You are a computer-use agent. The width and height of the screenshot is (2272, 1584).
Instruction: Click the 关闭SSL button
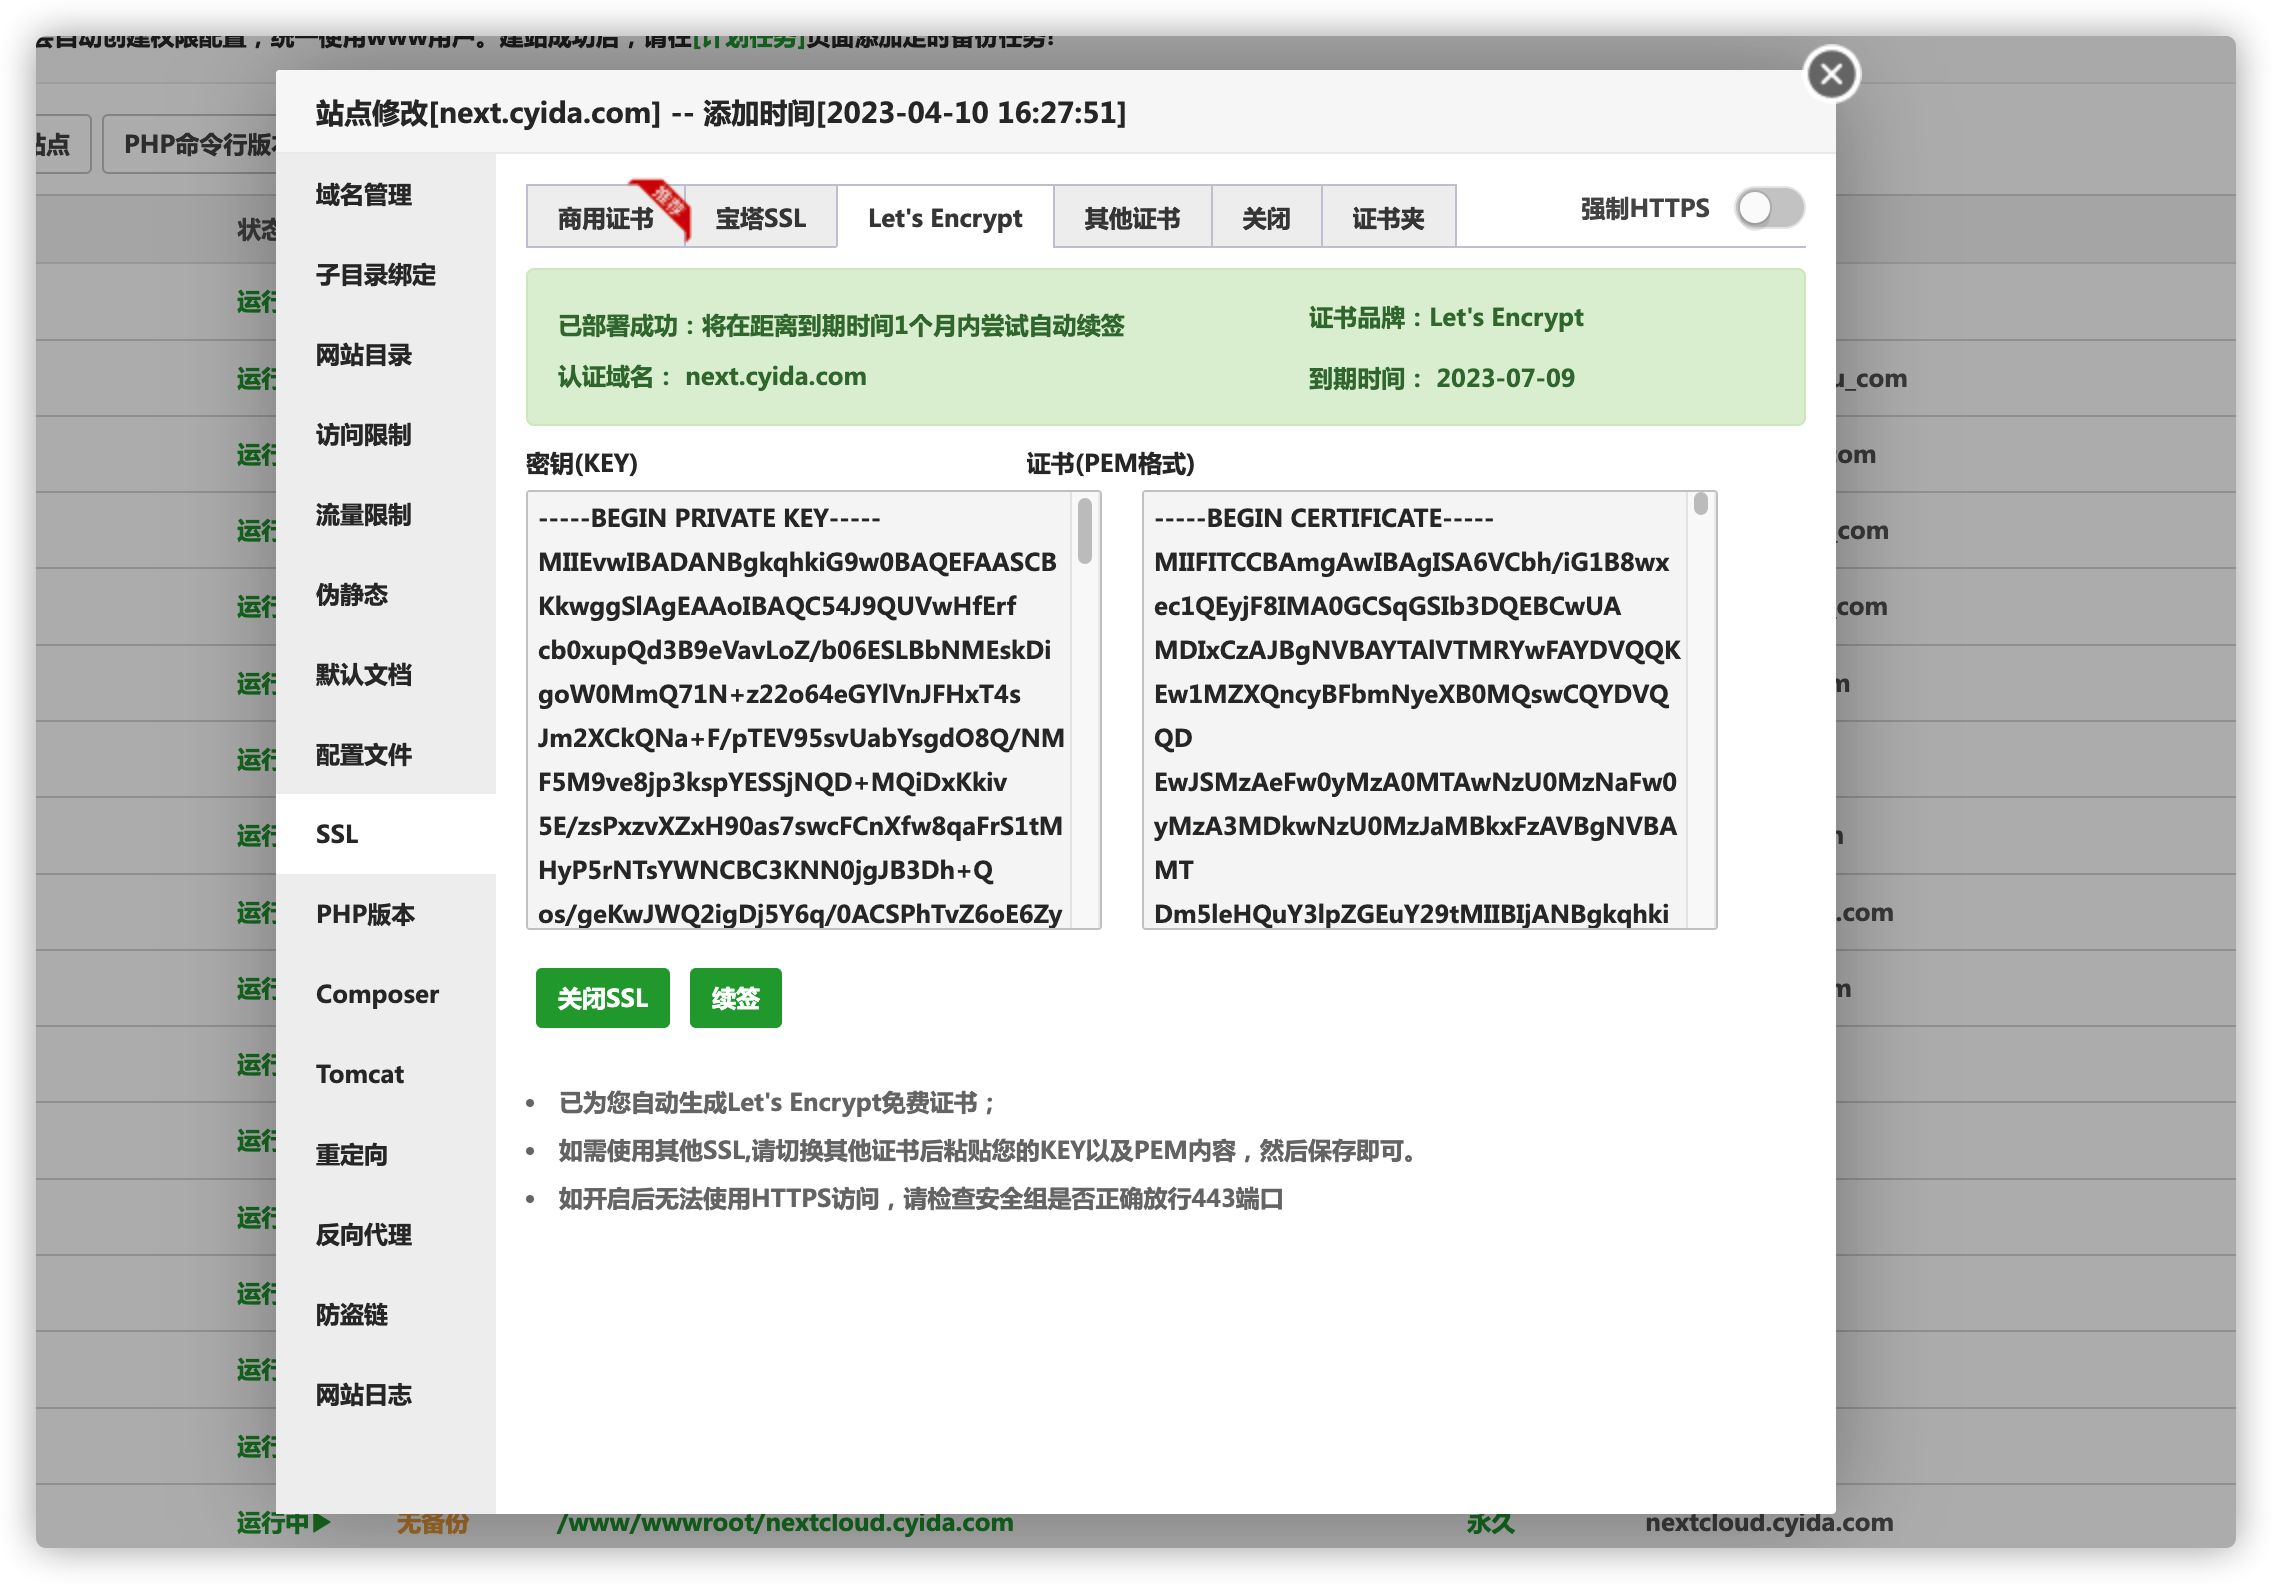pyautogui.click(x=602, y=998)
